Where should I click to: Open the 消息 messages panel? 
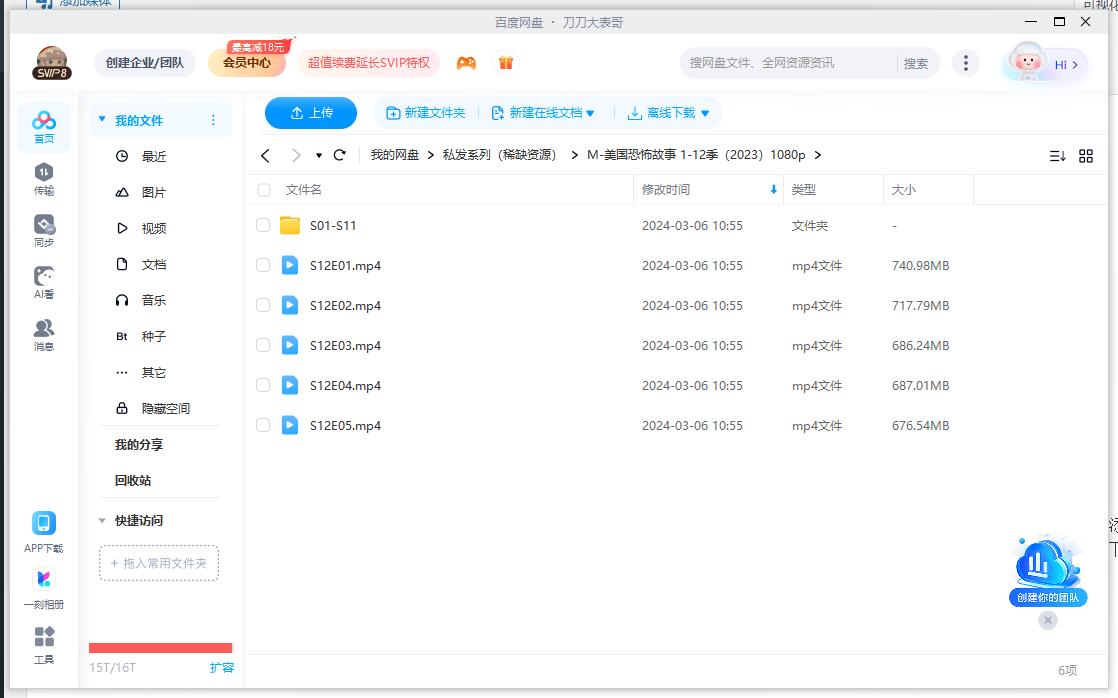coord(44,330)
